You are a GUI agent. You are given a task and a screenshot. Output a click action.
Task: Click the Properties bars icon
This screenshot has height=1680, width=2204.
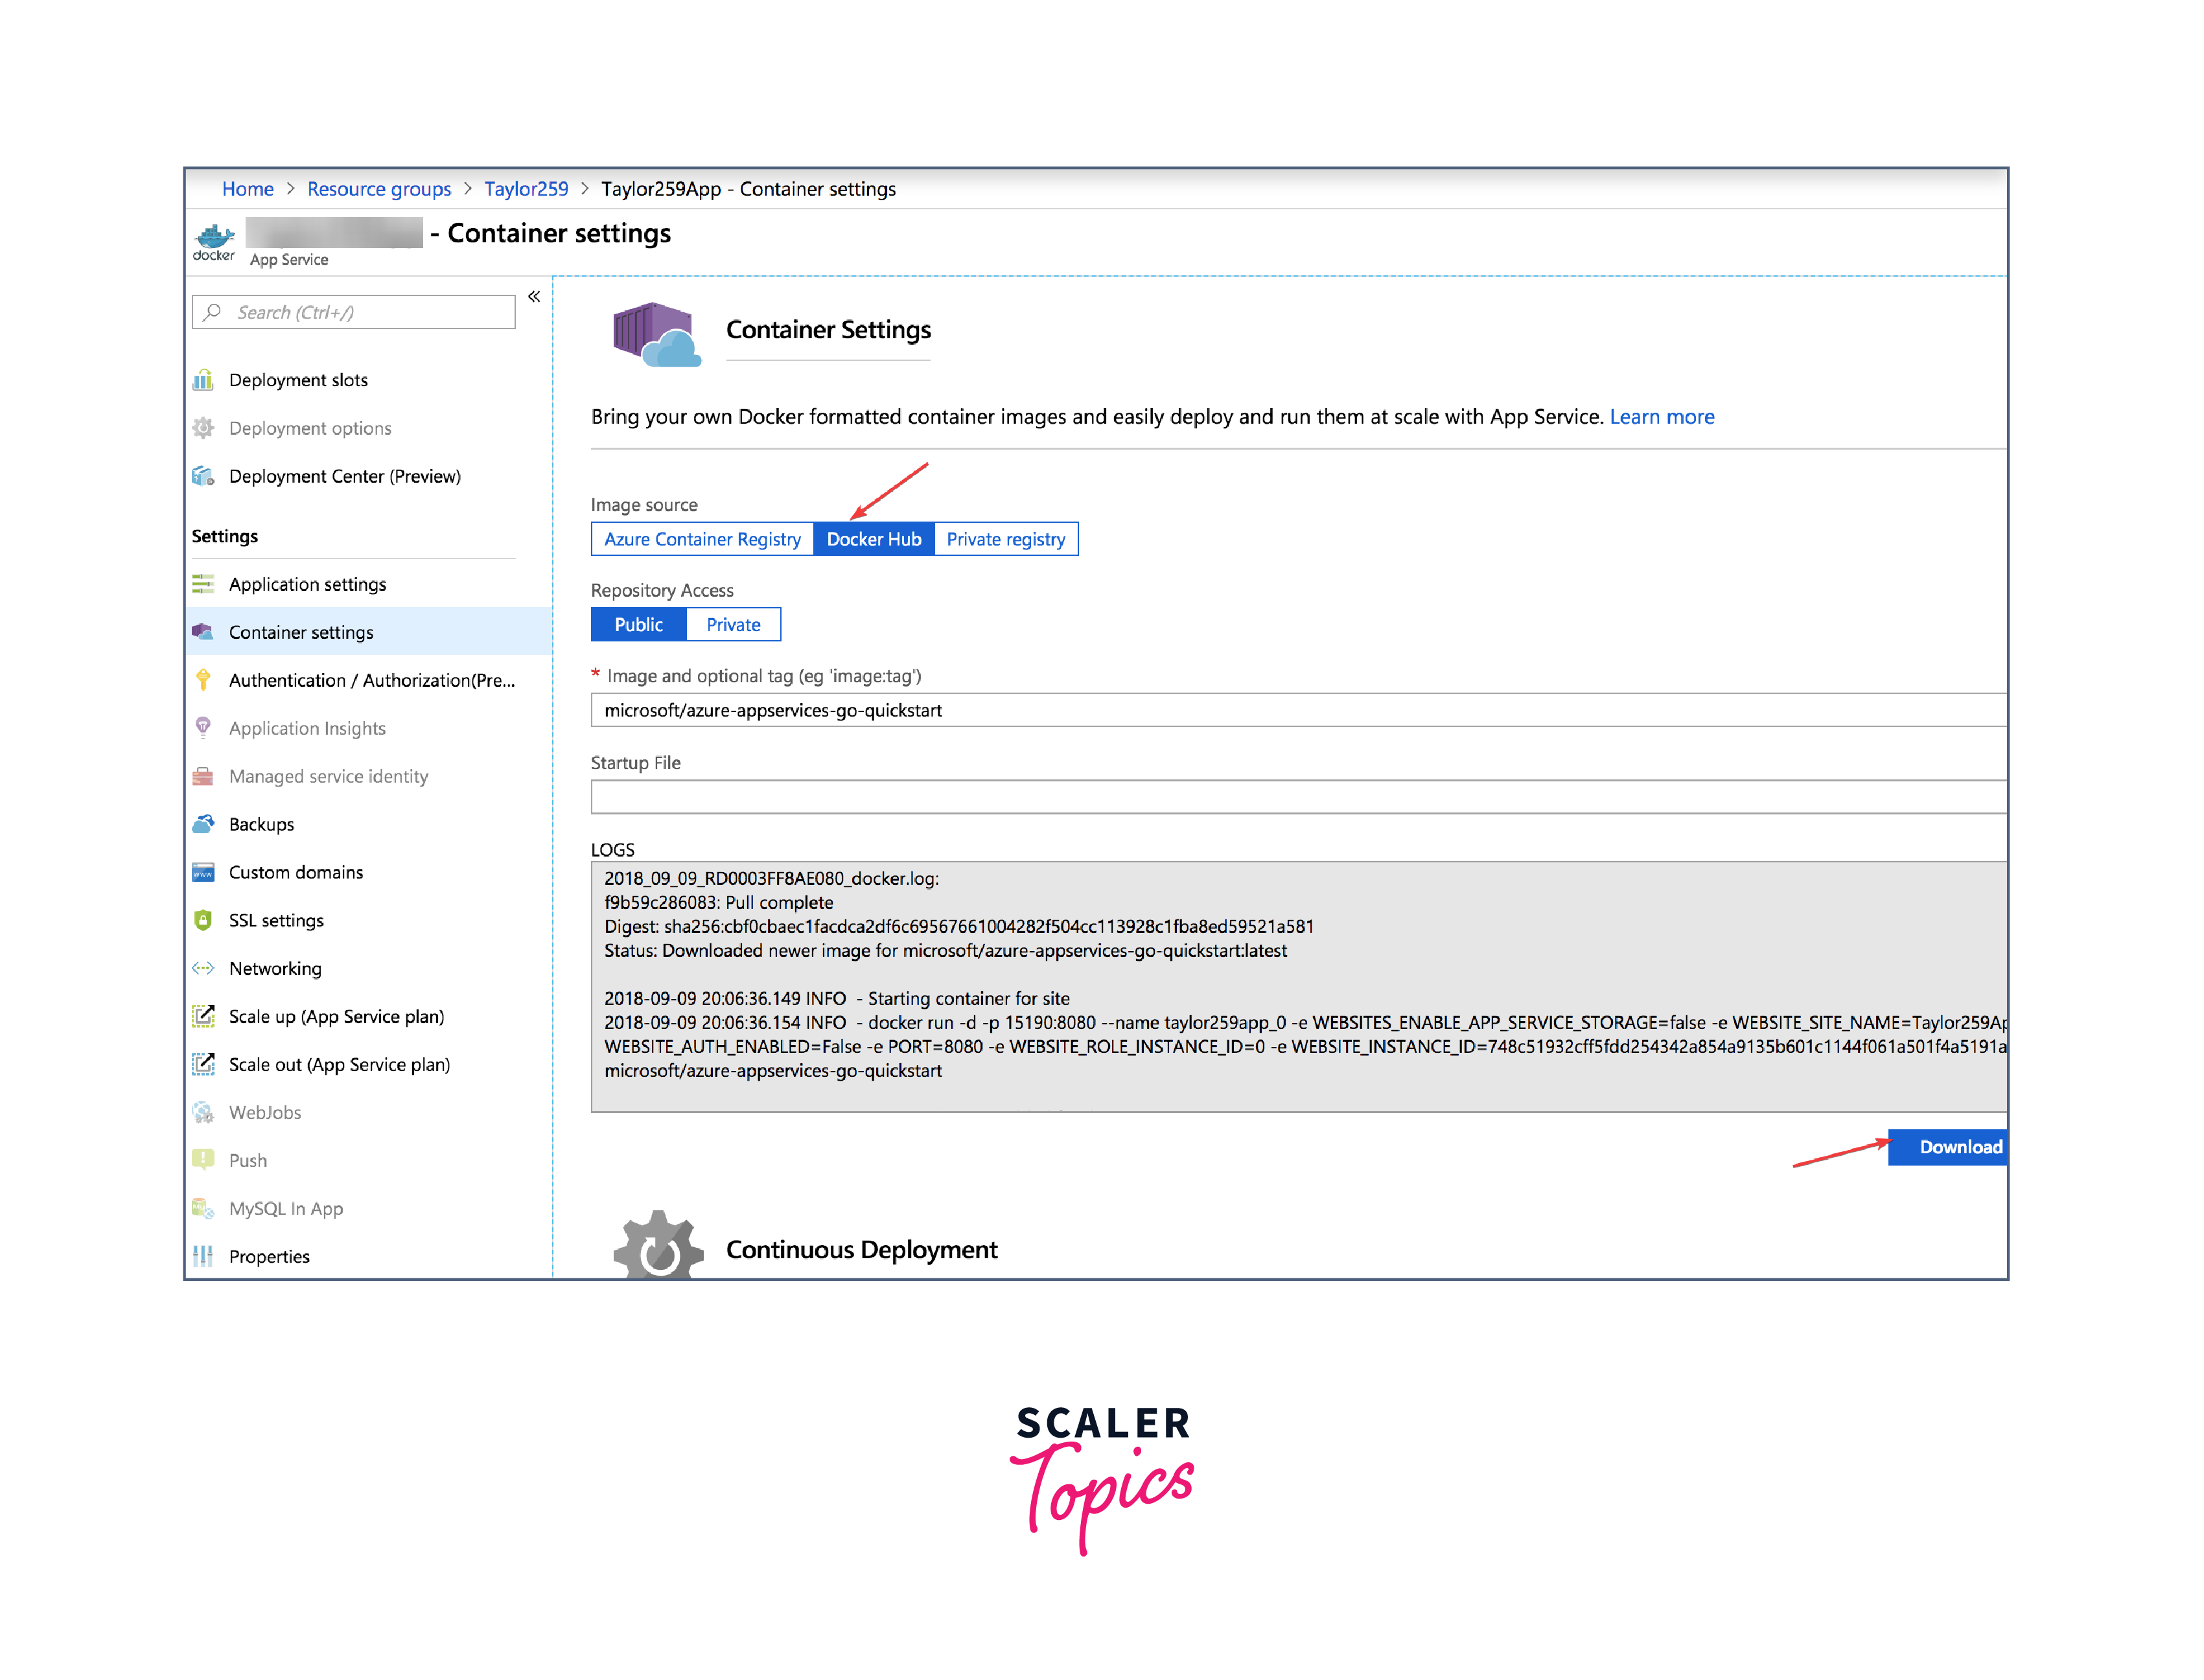[x=203, y=1256]
